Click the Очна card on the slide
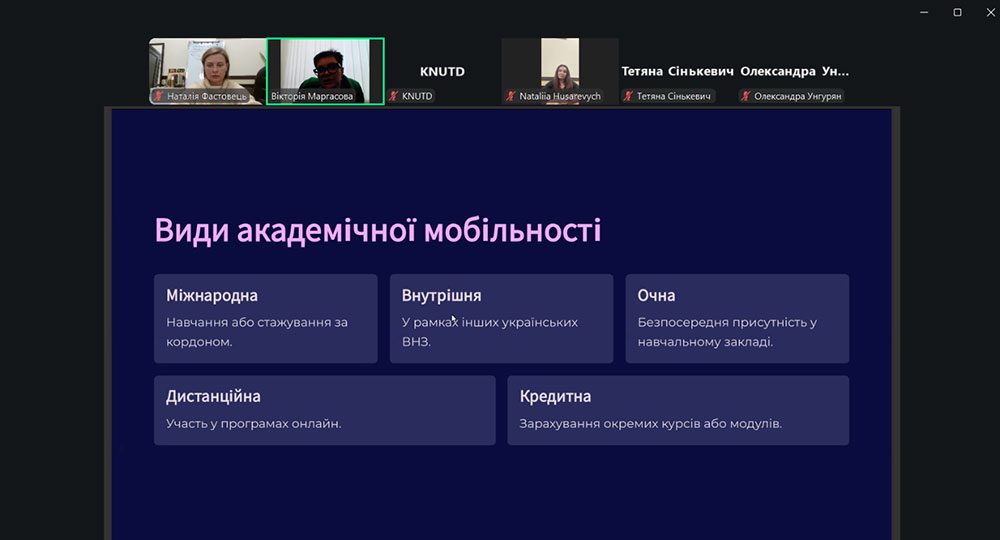The height and width of the screenshot is (540, 1000). tap(737, 318)
